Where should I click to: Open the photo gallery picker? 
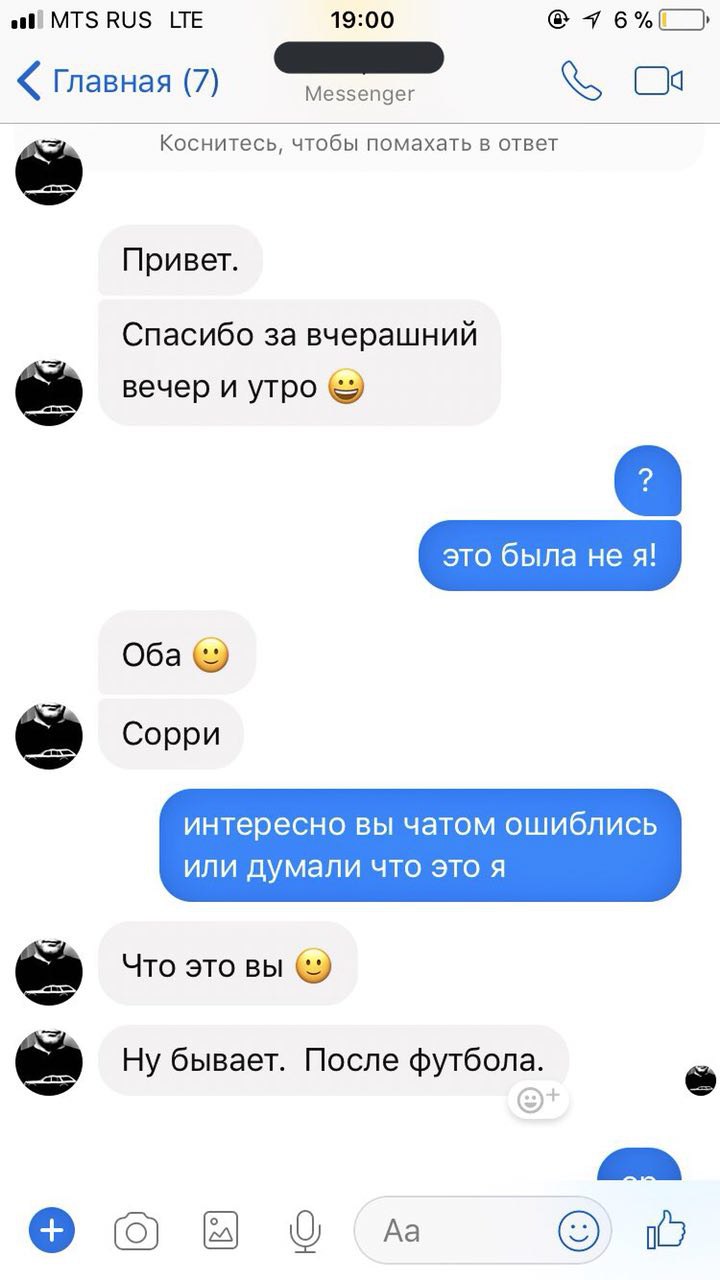(220, 1230)
